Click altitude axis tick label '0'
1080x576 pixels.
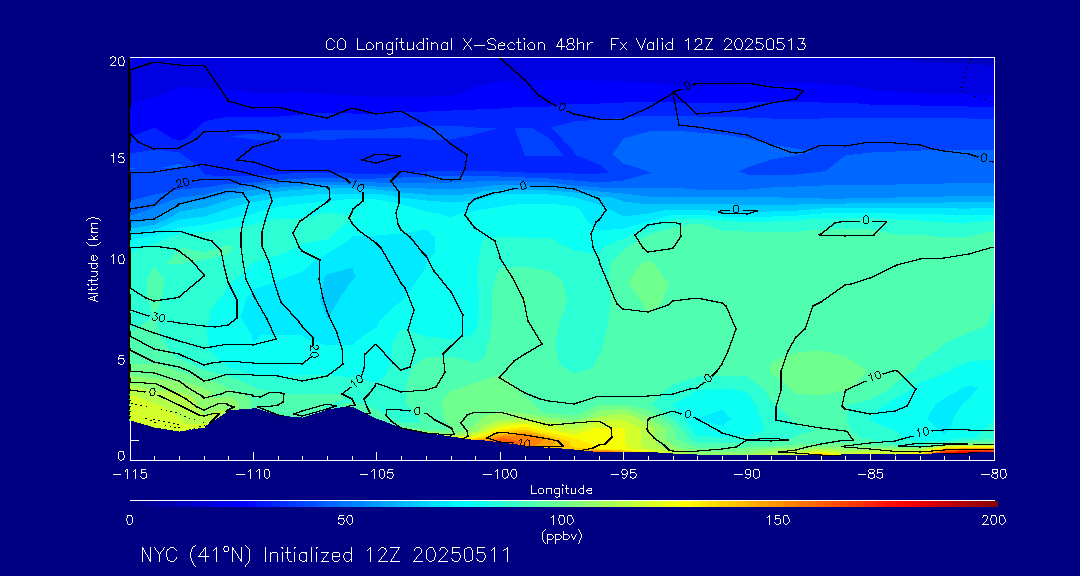pos(121,455)
